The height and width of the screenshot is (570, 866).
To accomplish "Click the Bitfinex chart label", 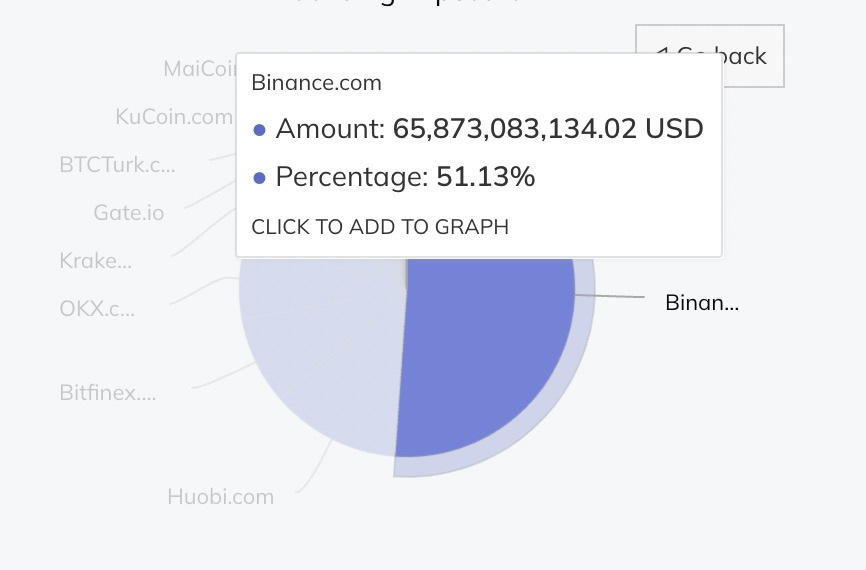I will point(108,392).
